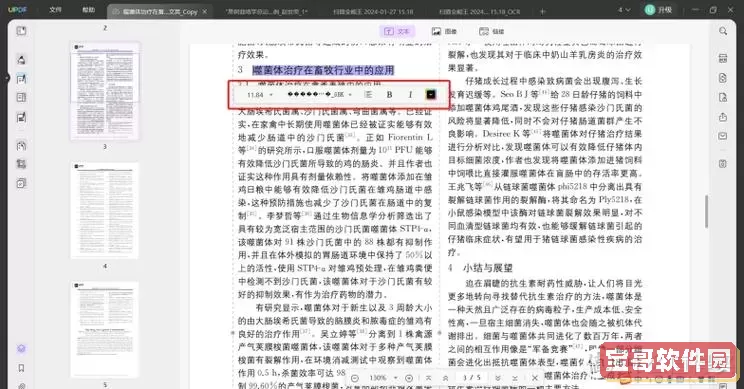744x389 pixels.
Task: Click the heading 小结与展望
Action: coord(488,268)
